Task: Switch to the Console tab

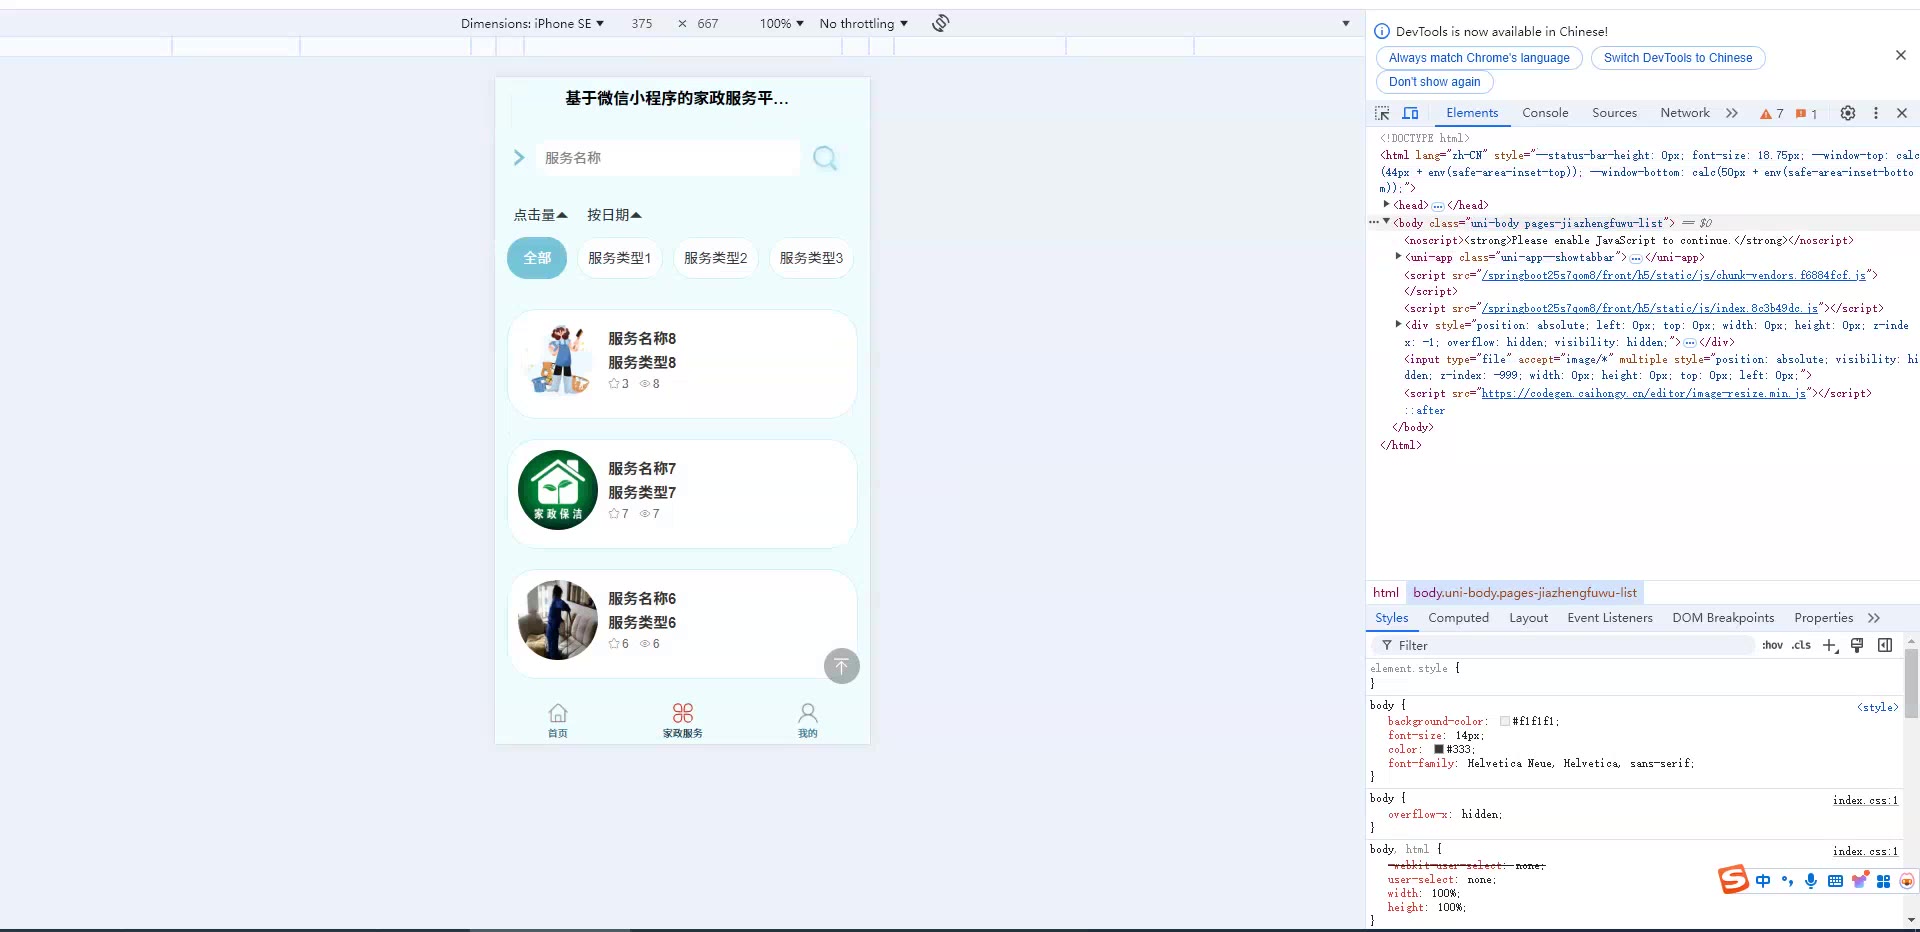Action: [1545, 113]
